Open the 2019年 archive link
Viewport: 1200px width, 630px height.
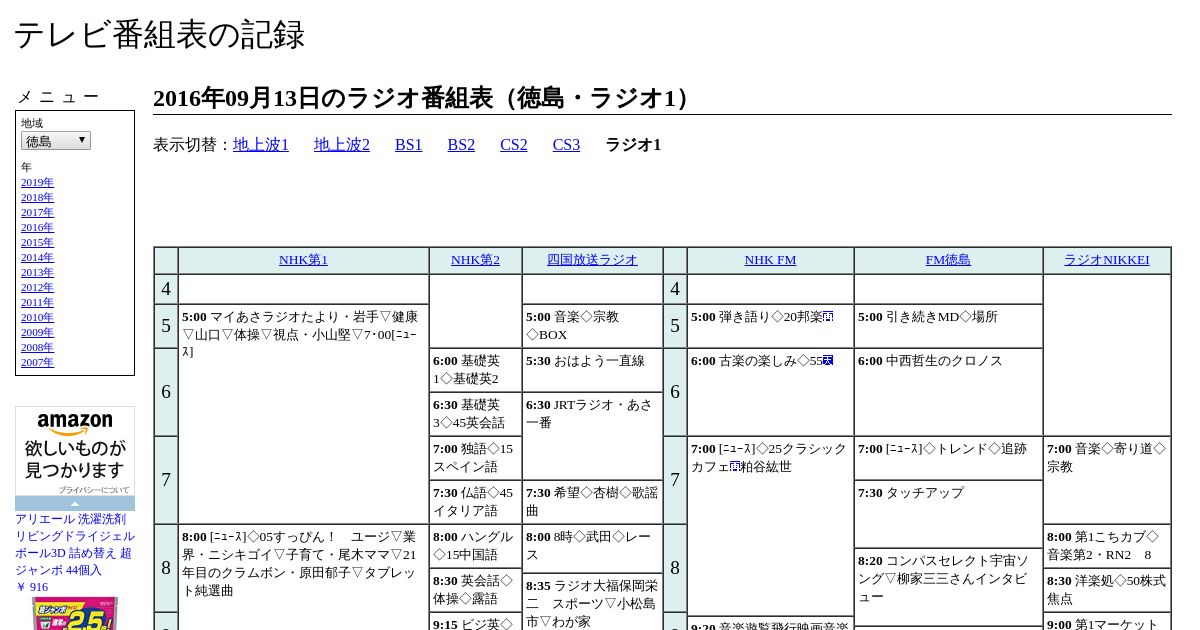pos(37,182)
